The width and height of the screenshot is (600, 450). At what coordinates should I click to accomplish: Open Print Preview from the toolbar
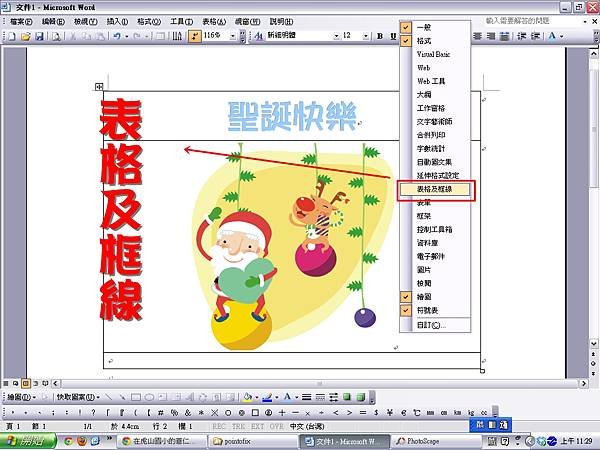(57, 36)
